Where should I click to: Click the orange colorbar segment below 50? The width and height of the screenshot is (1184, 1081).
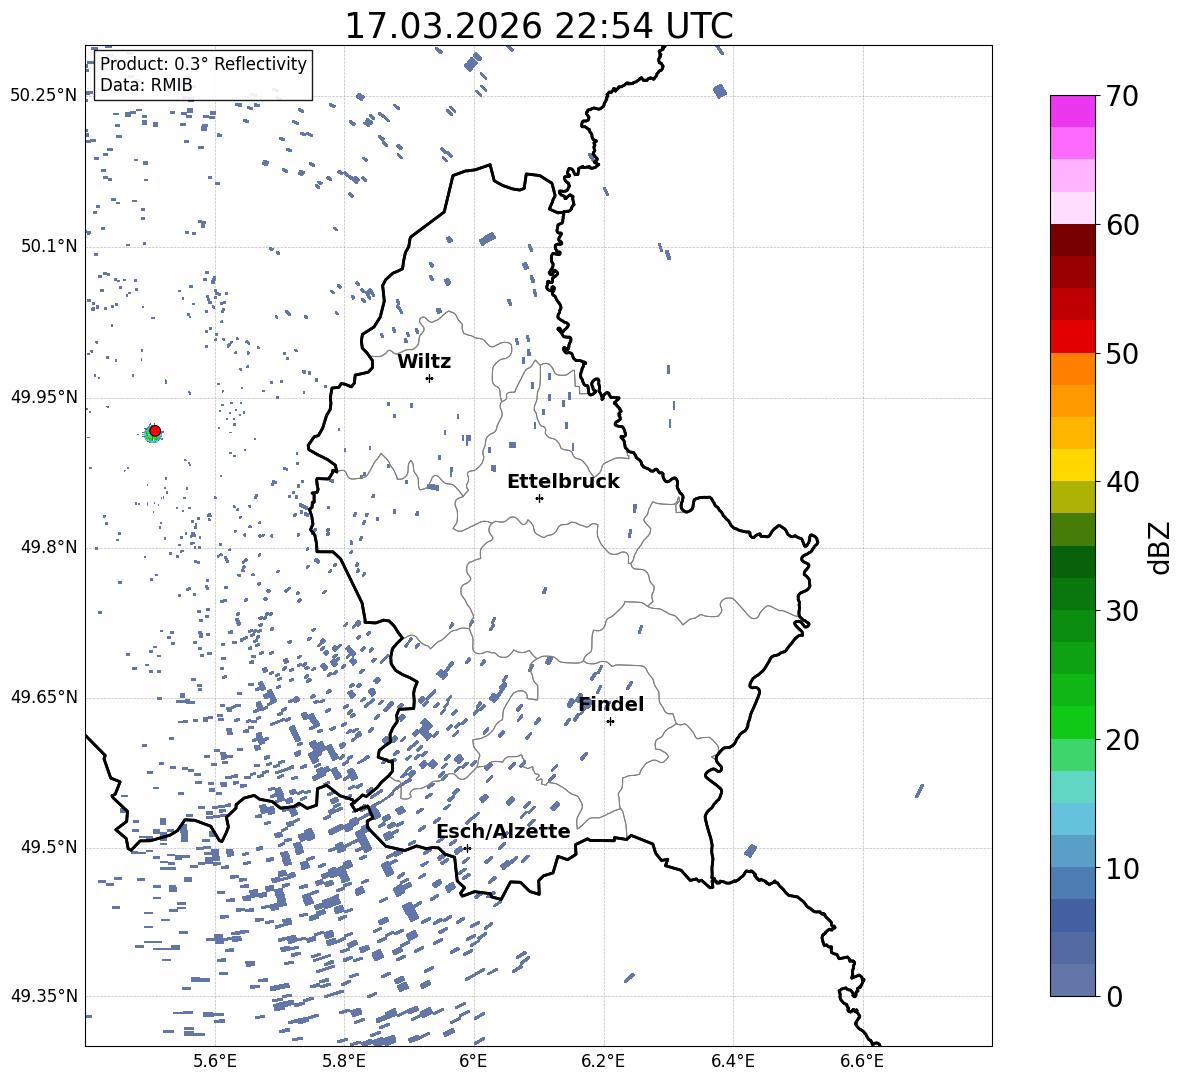click(1072, 368)
